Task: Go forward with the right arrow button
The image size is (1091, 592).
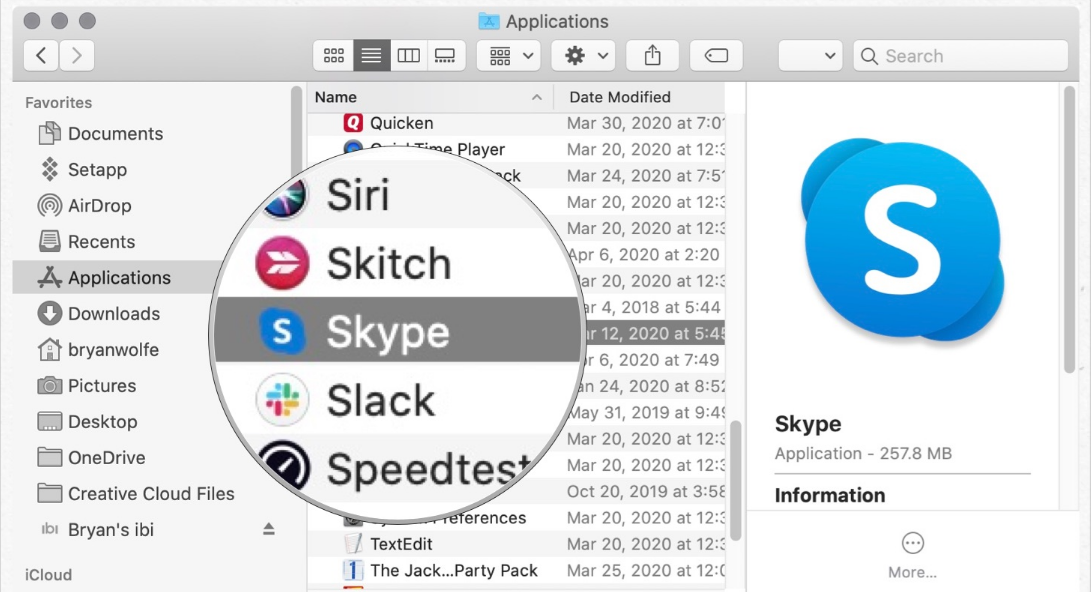Action: tap(77, 56)
